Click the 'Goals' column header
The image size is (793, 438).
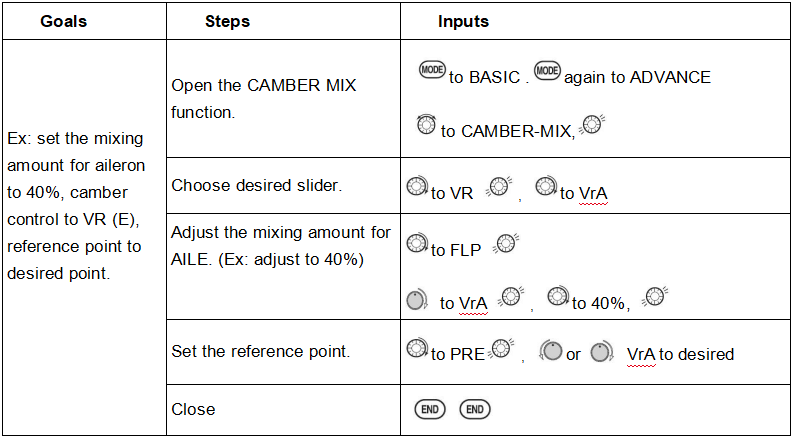pos(64,20)
